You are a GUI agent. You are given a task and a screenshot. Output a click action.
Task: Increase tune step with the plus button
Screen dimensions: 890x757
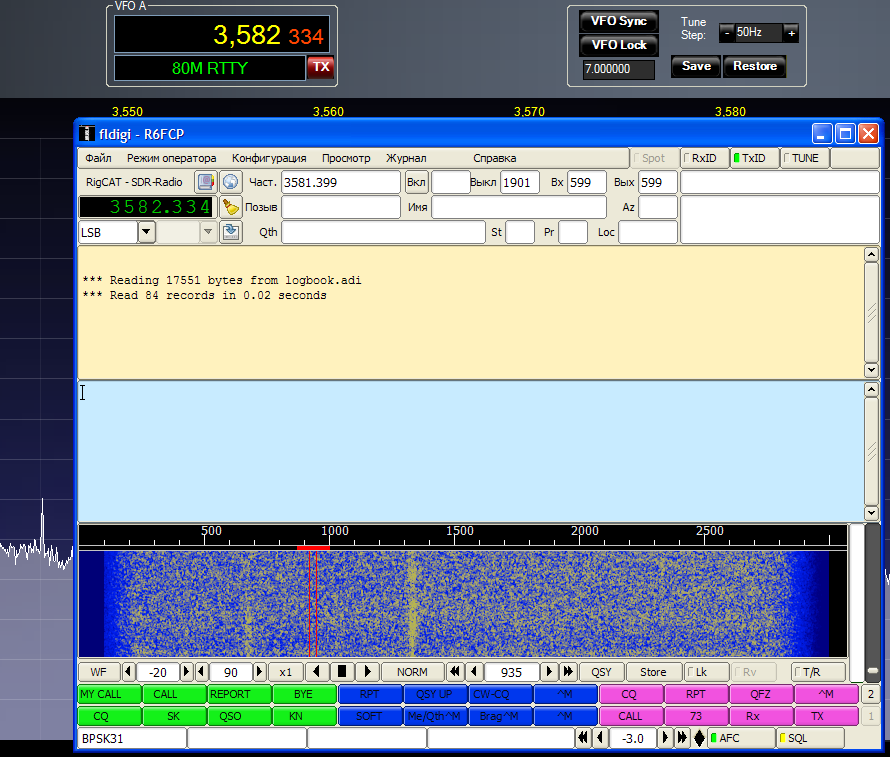pyautogui.click(x=791, y=33)
